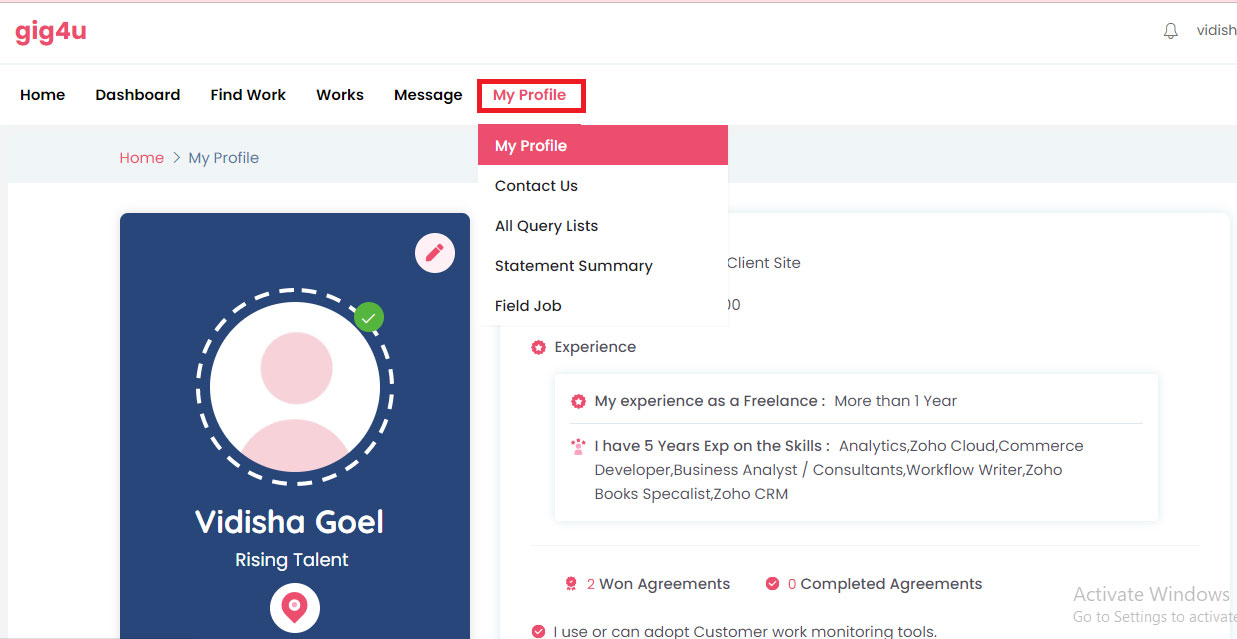Click the skills experience people icon
This screenshot has height=639, width=1237.
click(x=578, y=446)
